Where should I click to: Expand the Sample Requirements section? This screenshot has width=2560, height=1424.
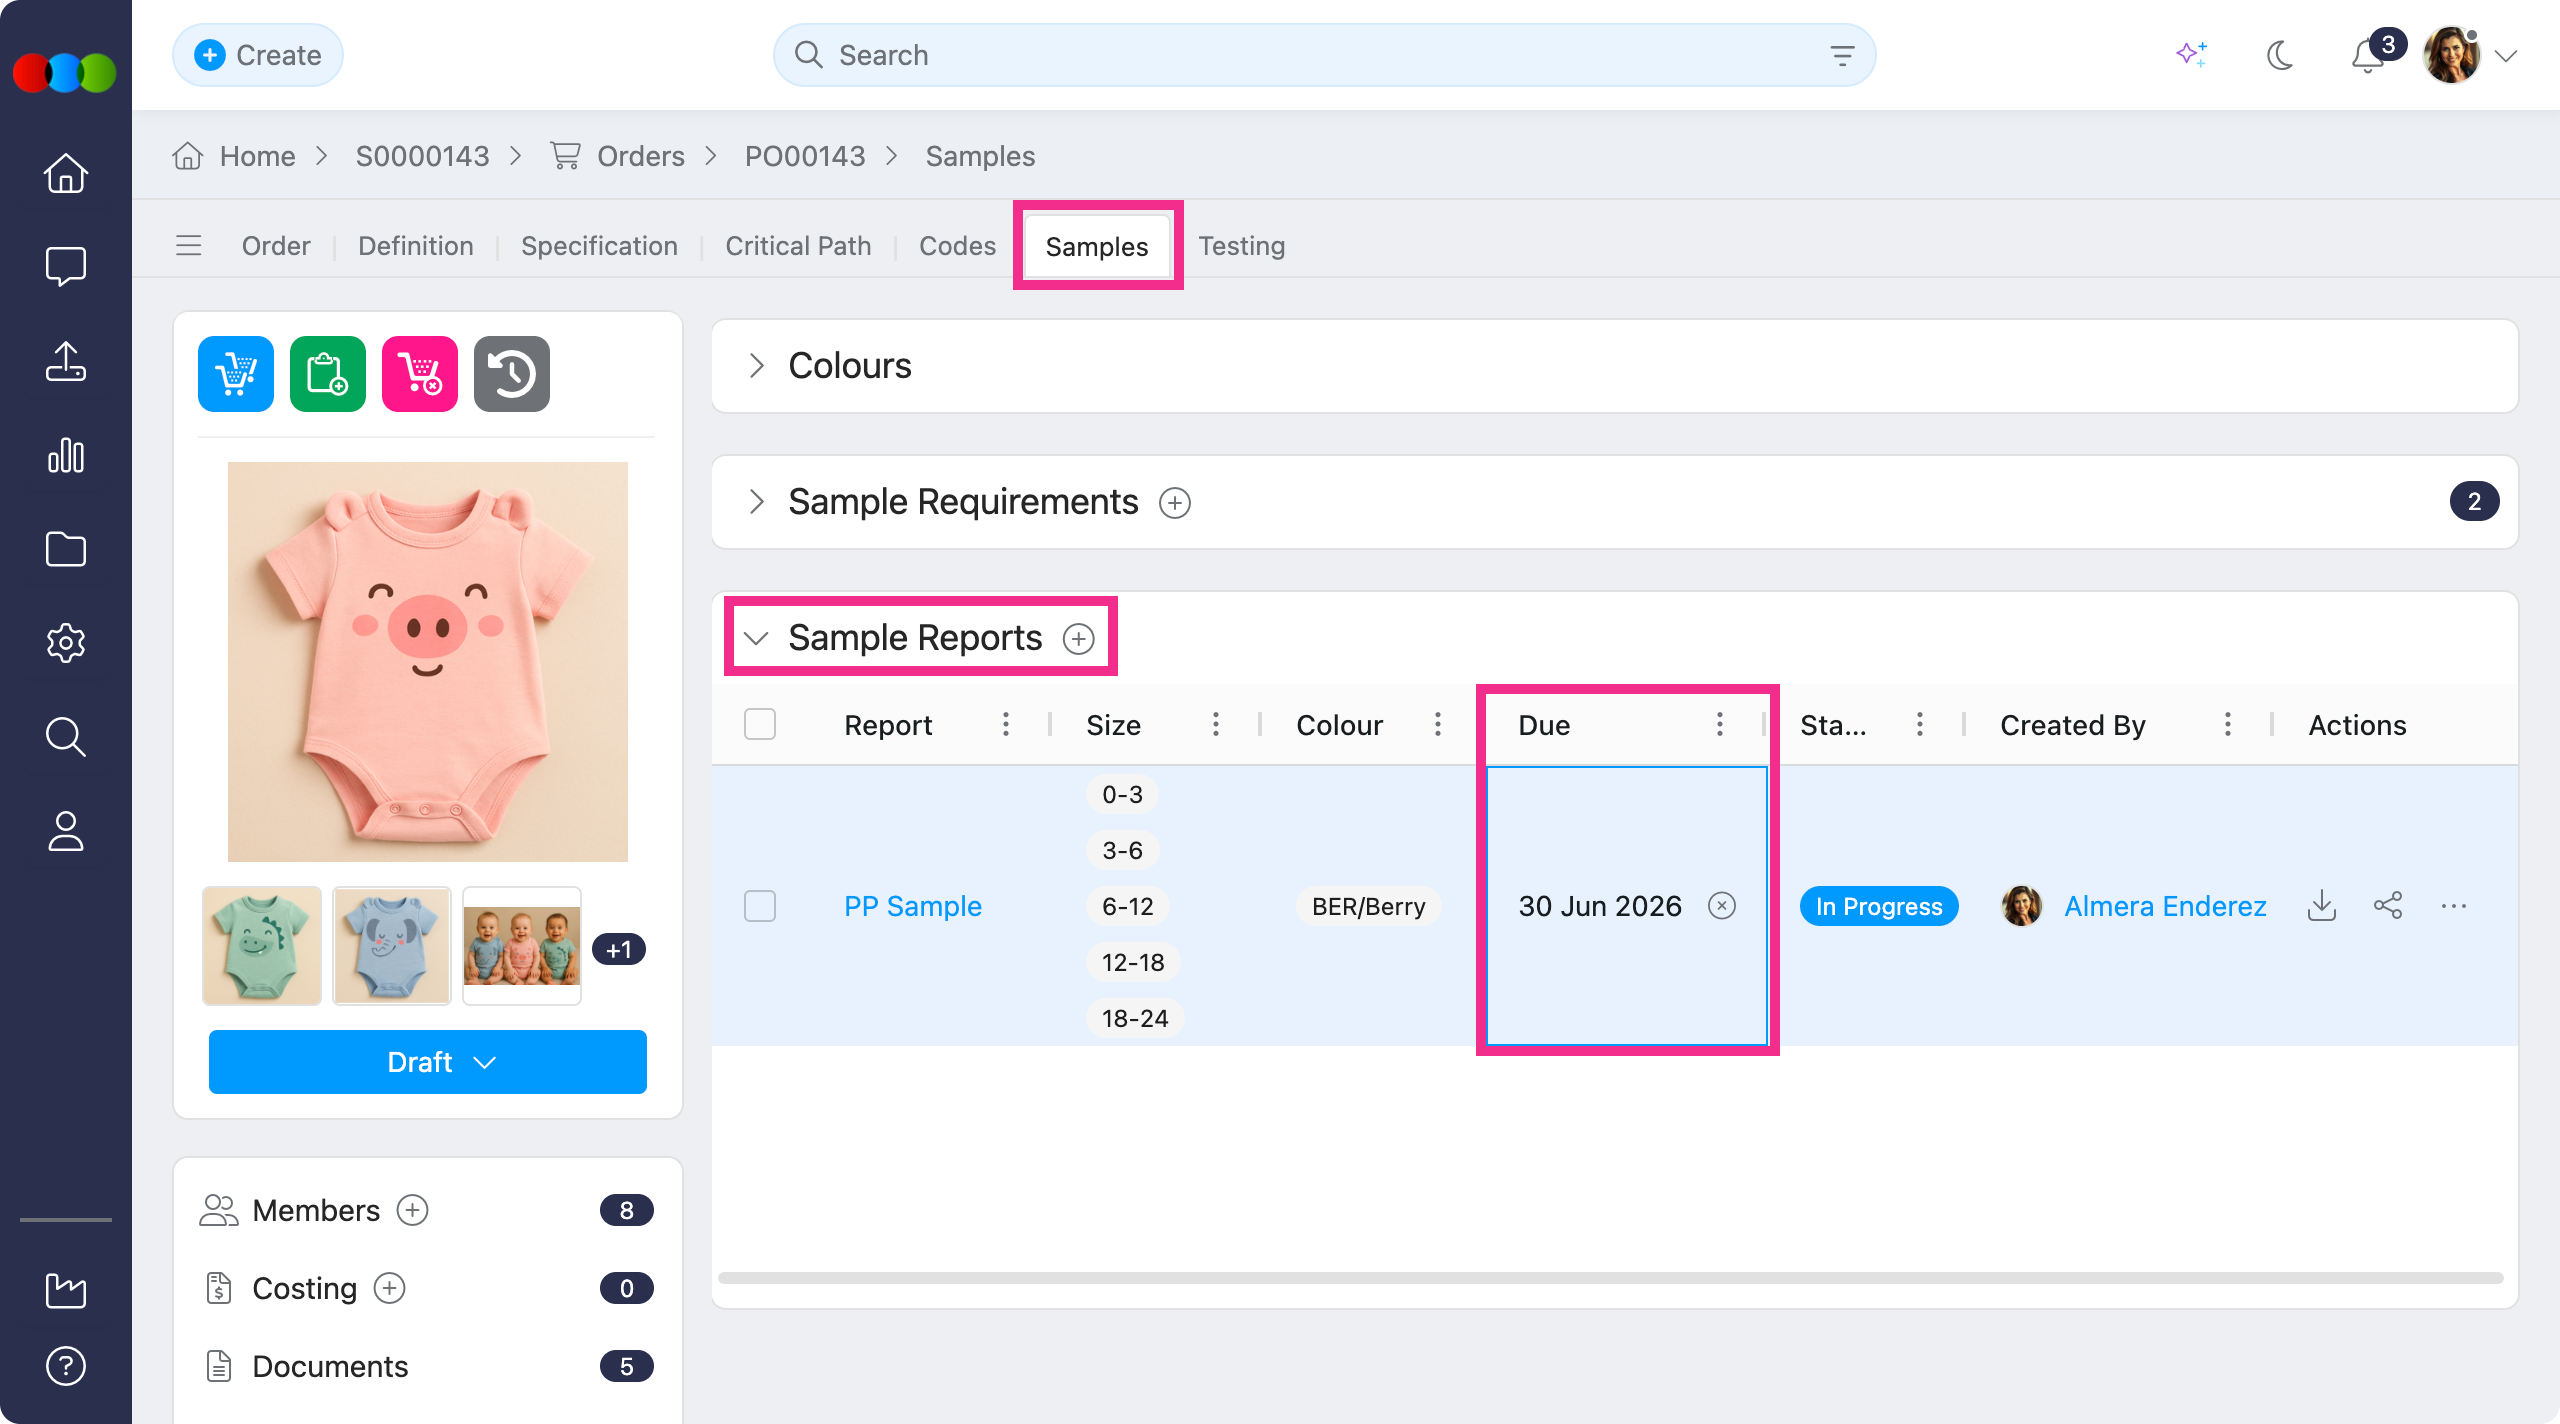pos(757,502)
